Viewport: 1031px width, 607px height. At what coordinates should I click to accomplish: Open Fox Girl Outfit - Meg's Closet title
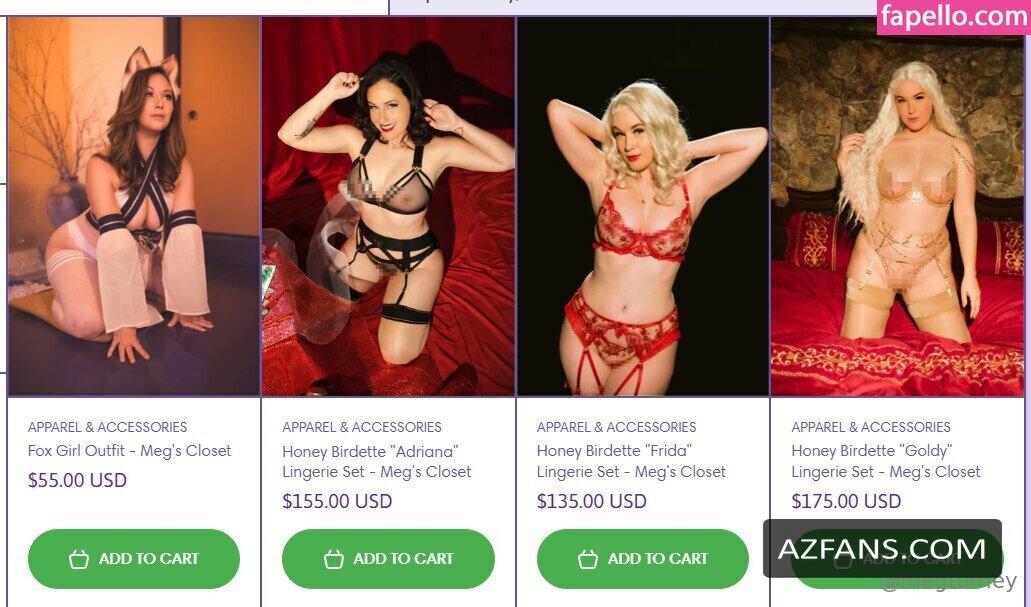point(130,450)
